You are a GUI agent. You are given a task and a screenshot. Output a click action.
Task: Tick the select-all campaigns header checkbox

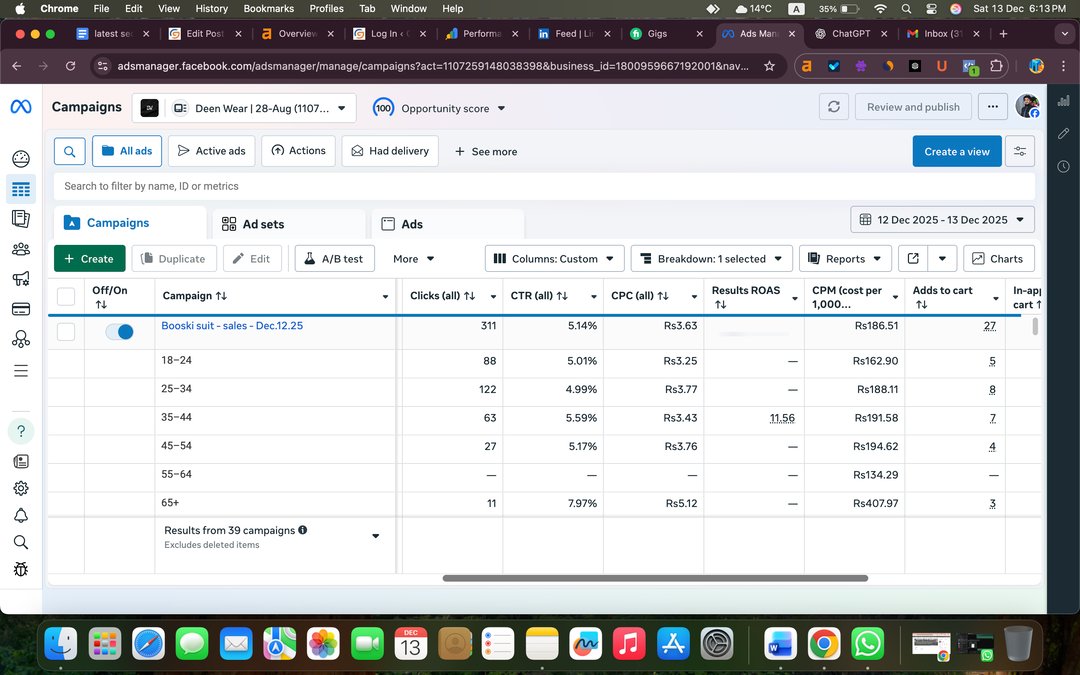click(66, 296)
